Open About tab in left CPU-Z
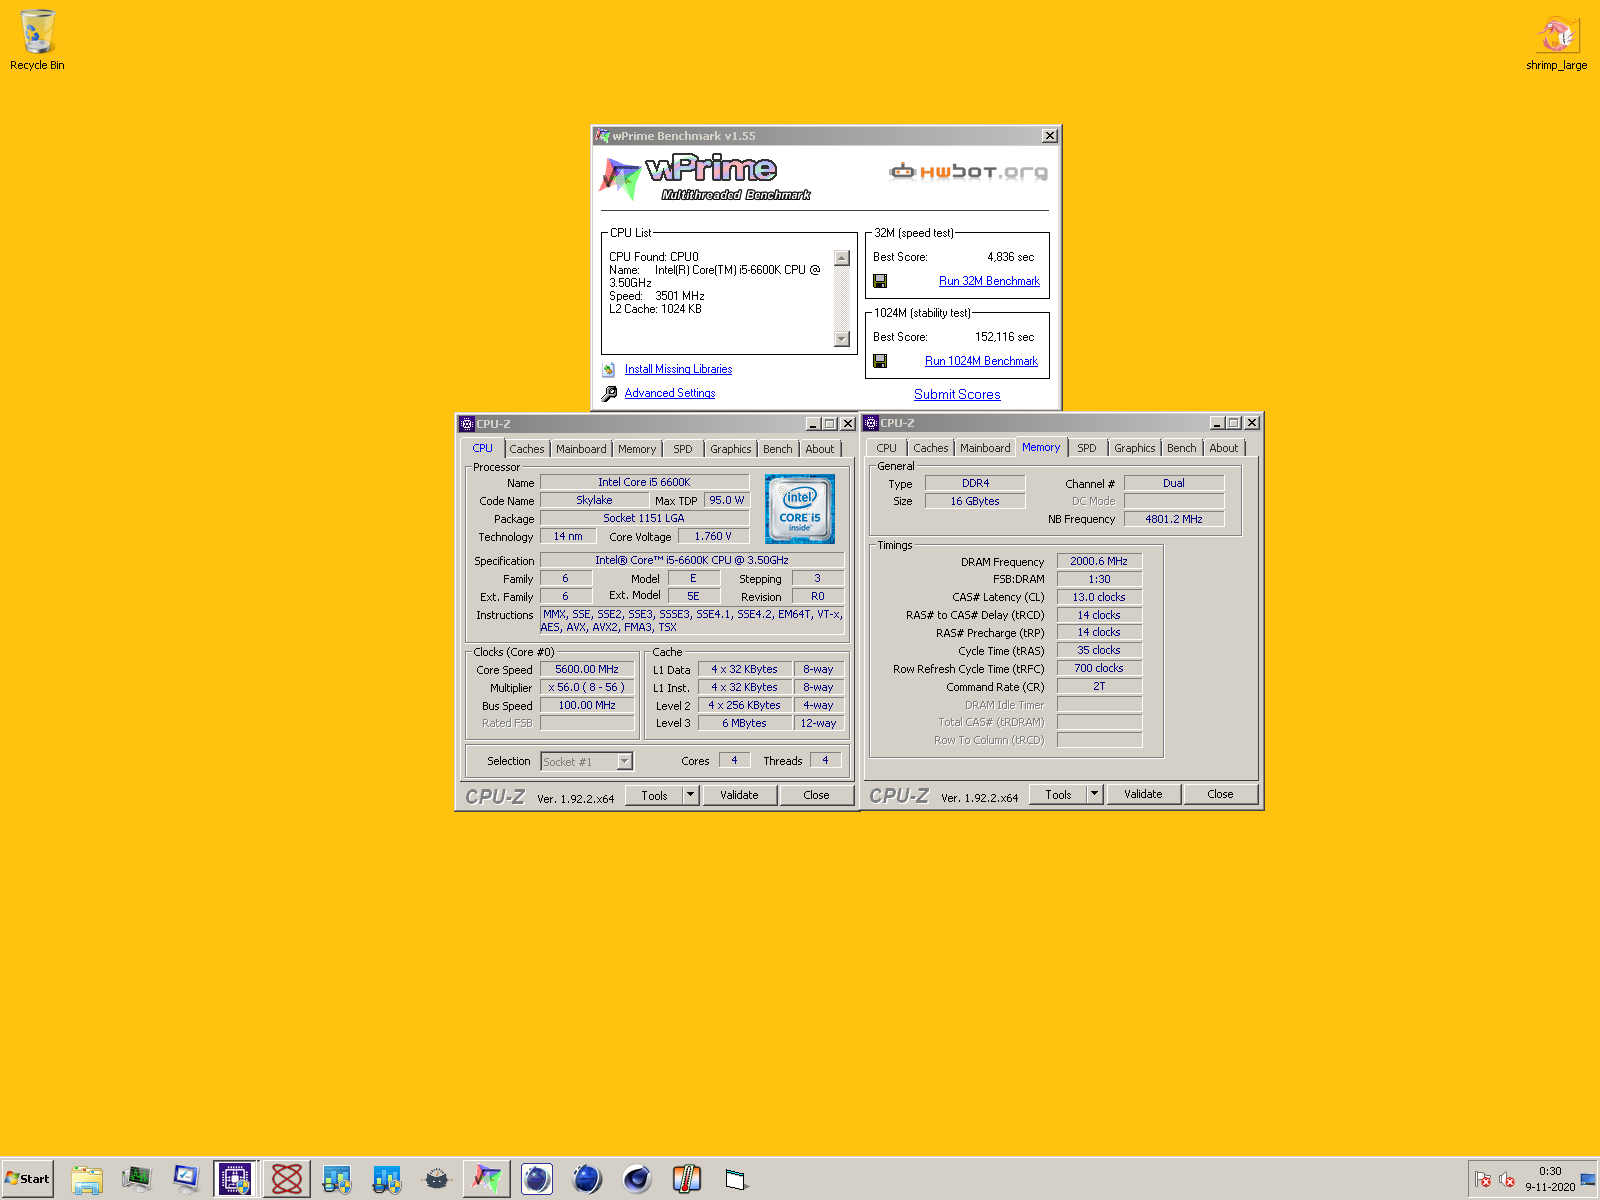Screen dimensions: 1600x1200 (820, 449)
